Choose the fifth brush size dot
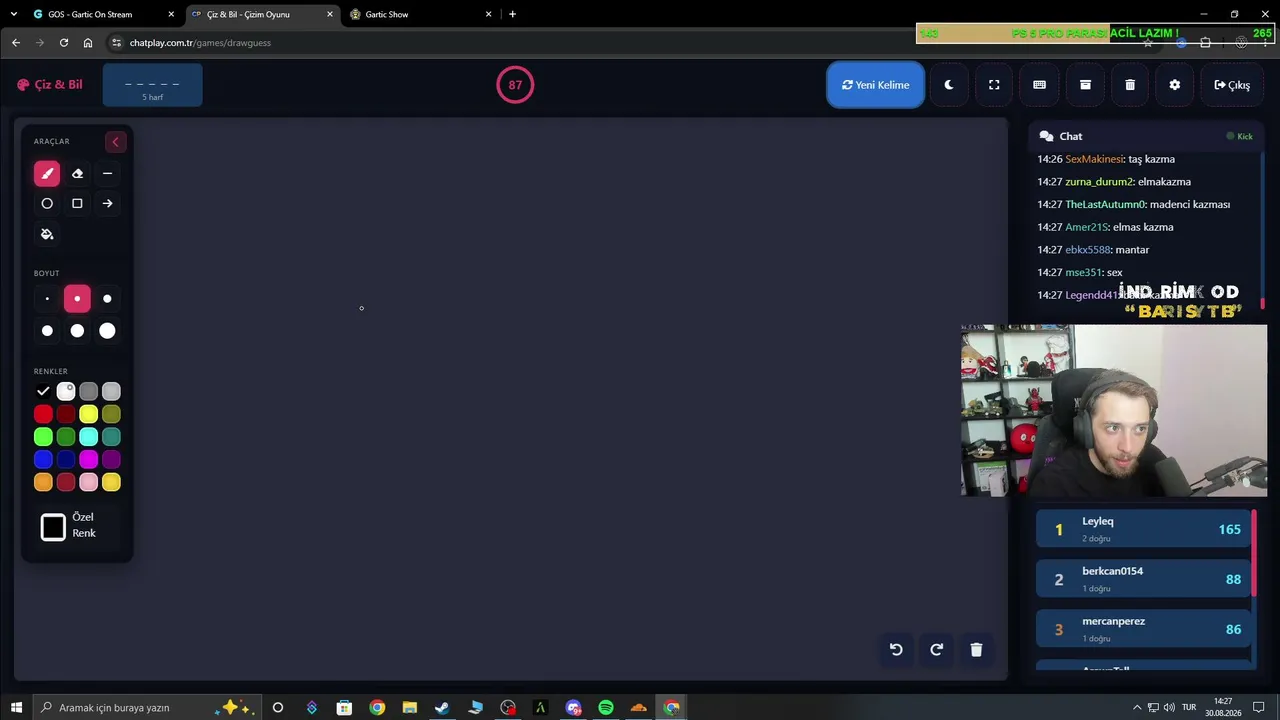Image resolution: width=1280 pixels, height=720 pixels. pyautogui.click(x=77, y=330)
